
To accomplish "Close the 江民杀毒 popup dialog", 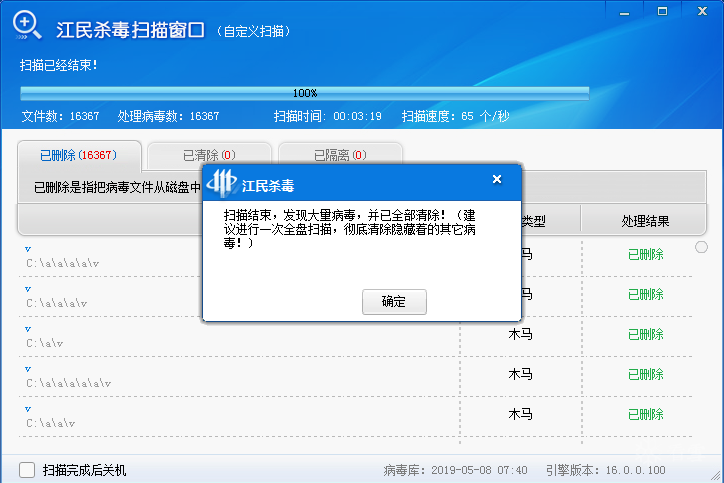I will [497, 179].
